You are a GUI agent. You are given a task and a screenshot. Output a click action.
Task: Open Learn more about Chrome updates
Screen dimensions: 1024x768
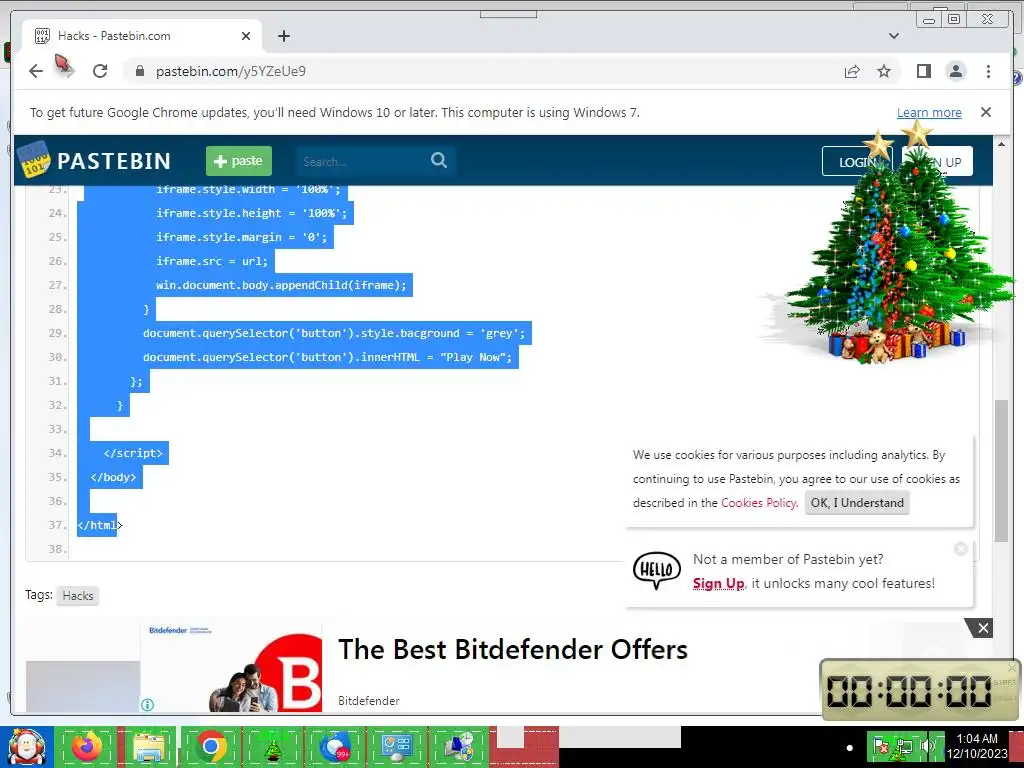(x=929, y=112)
